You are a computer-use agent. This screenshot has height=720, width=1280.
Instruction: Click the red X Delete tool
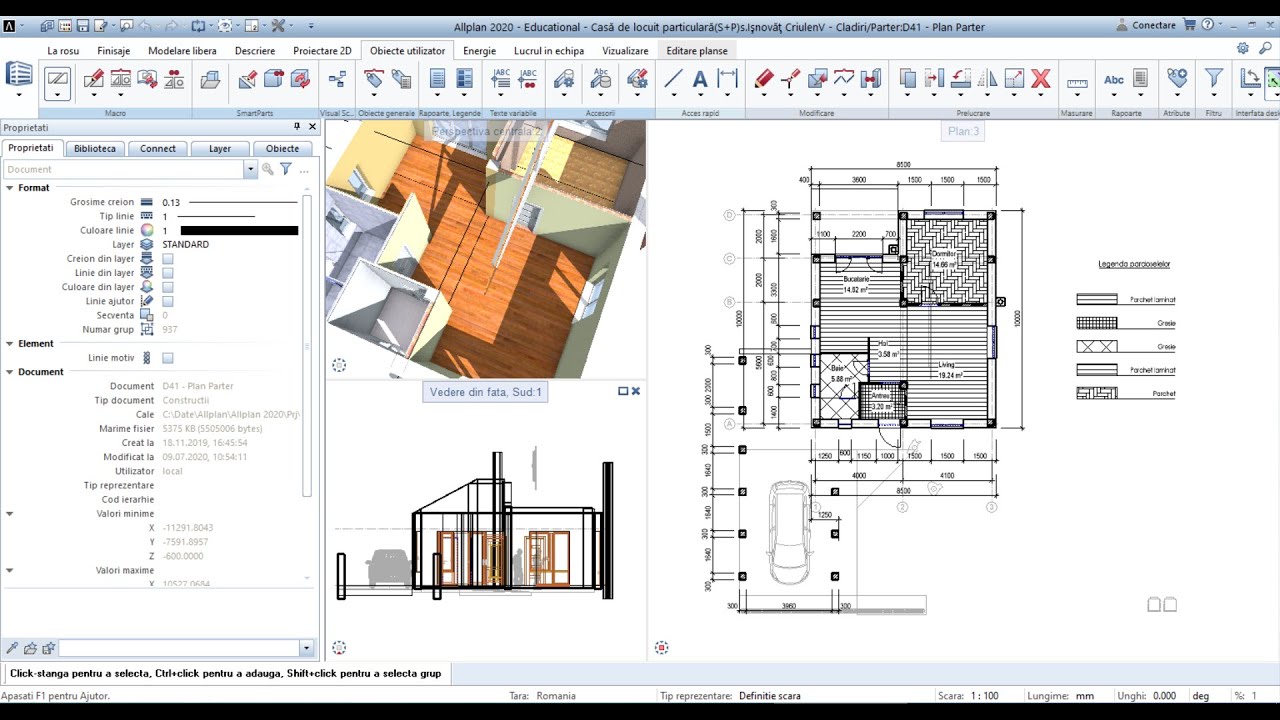(x=1041, y=78)
